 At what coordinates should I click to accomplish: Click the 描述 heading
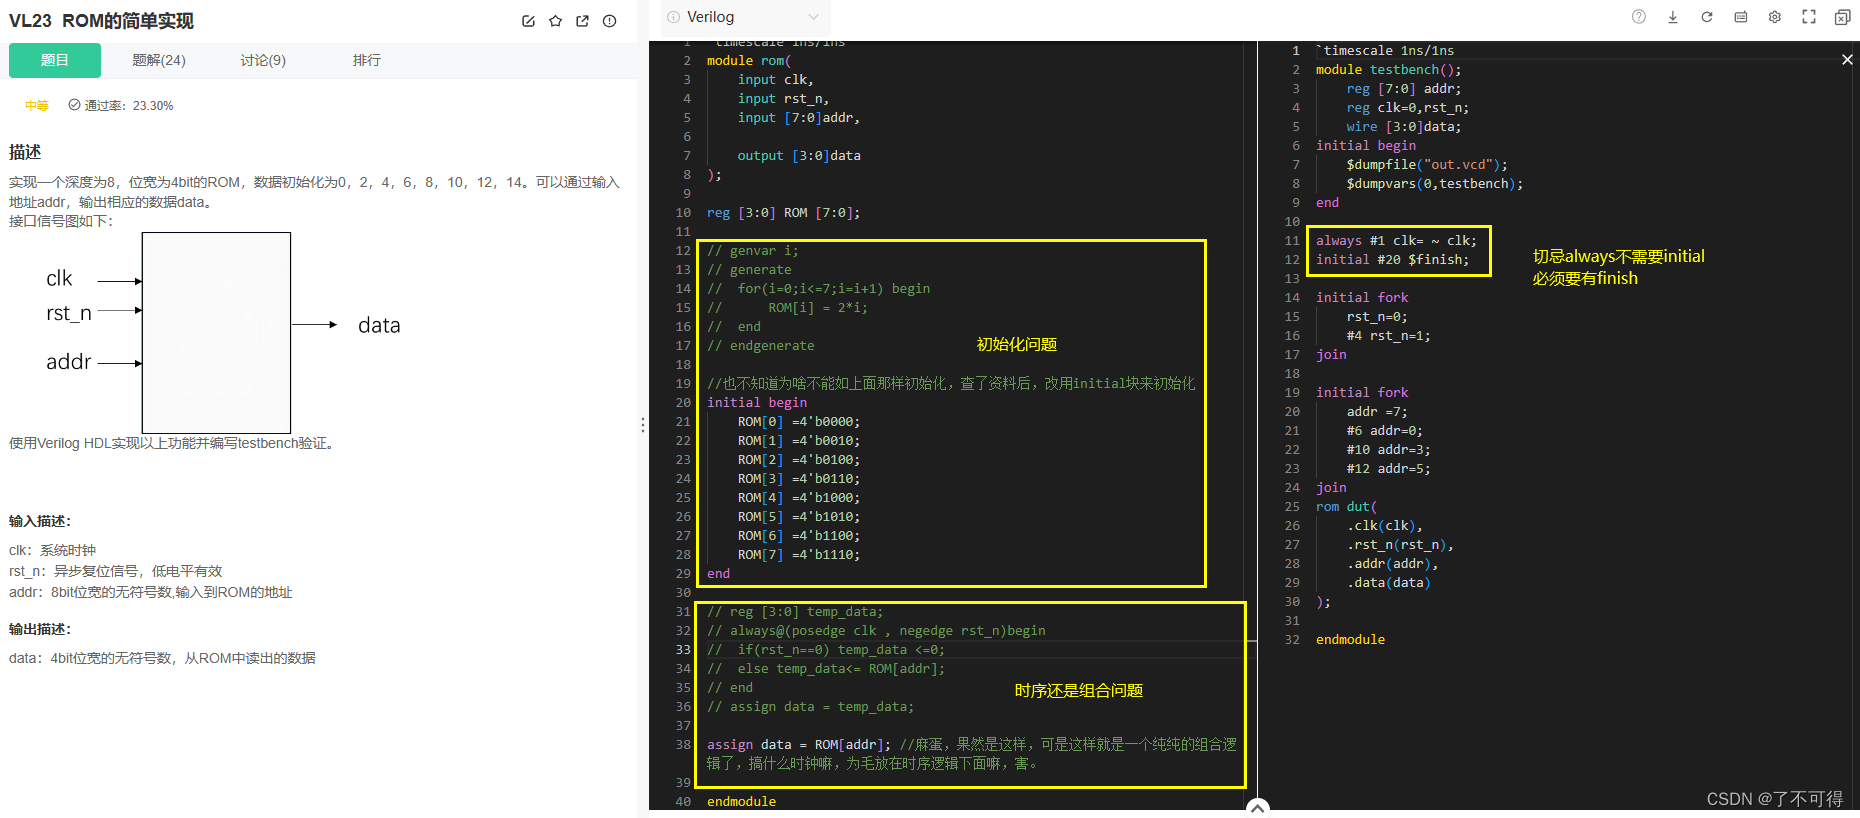pos(25,152)
